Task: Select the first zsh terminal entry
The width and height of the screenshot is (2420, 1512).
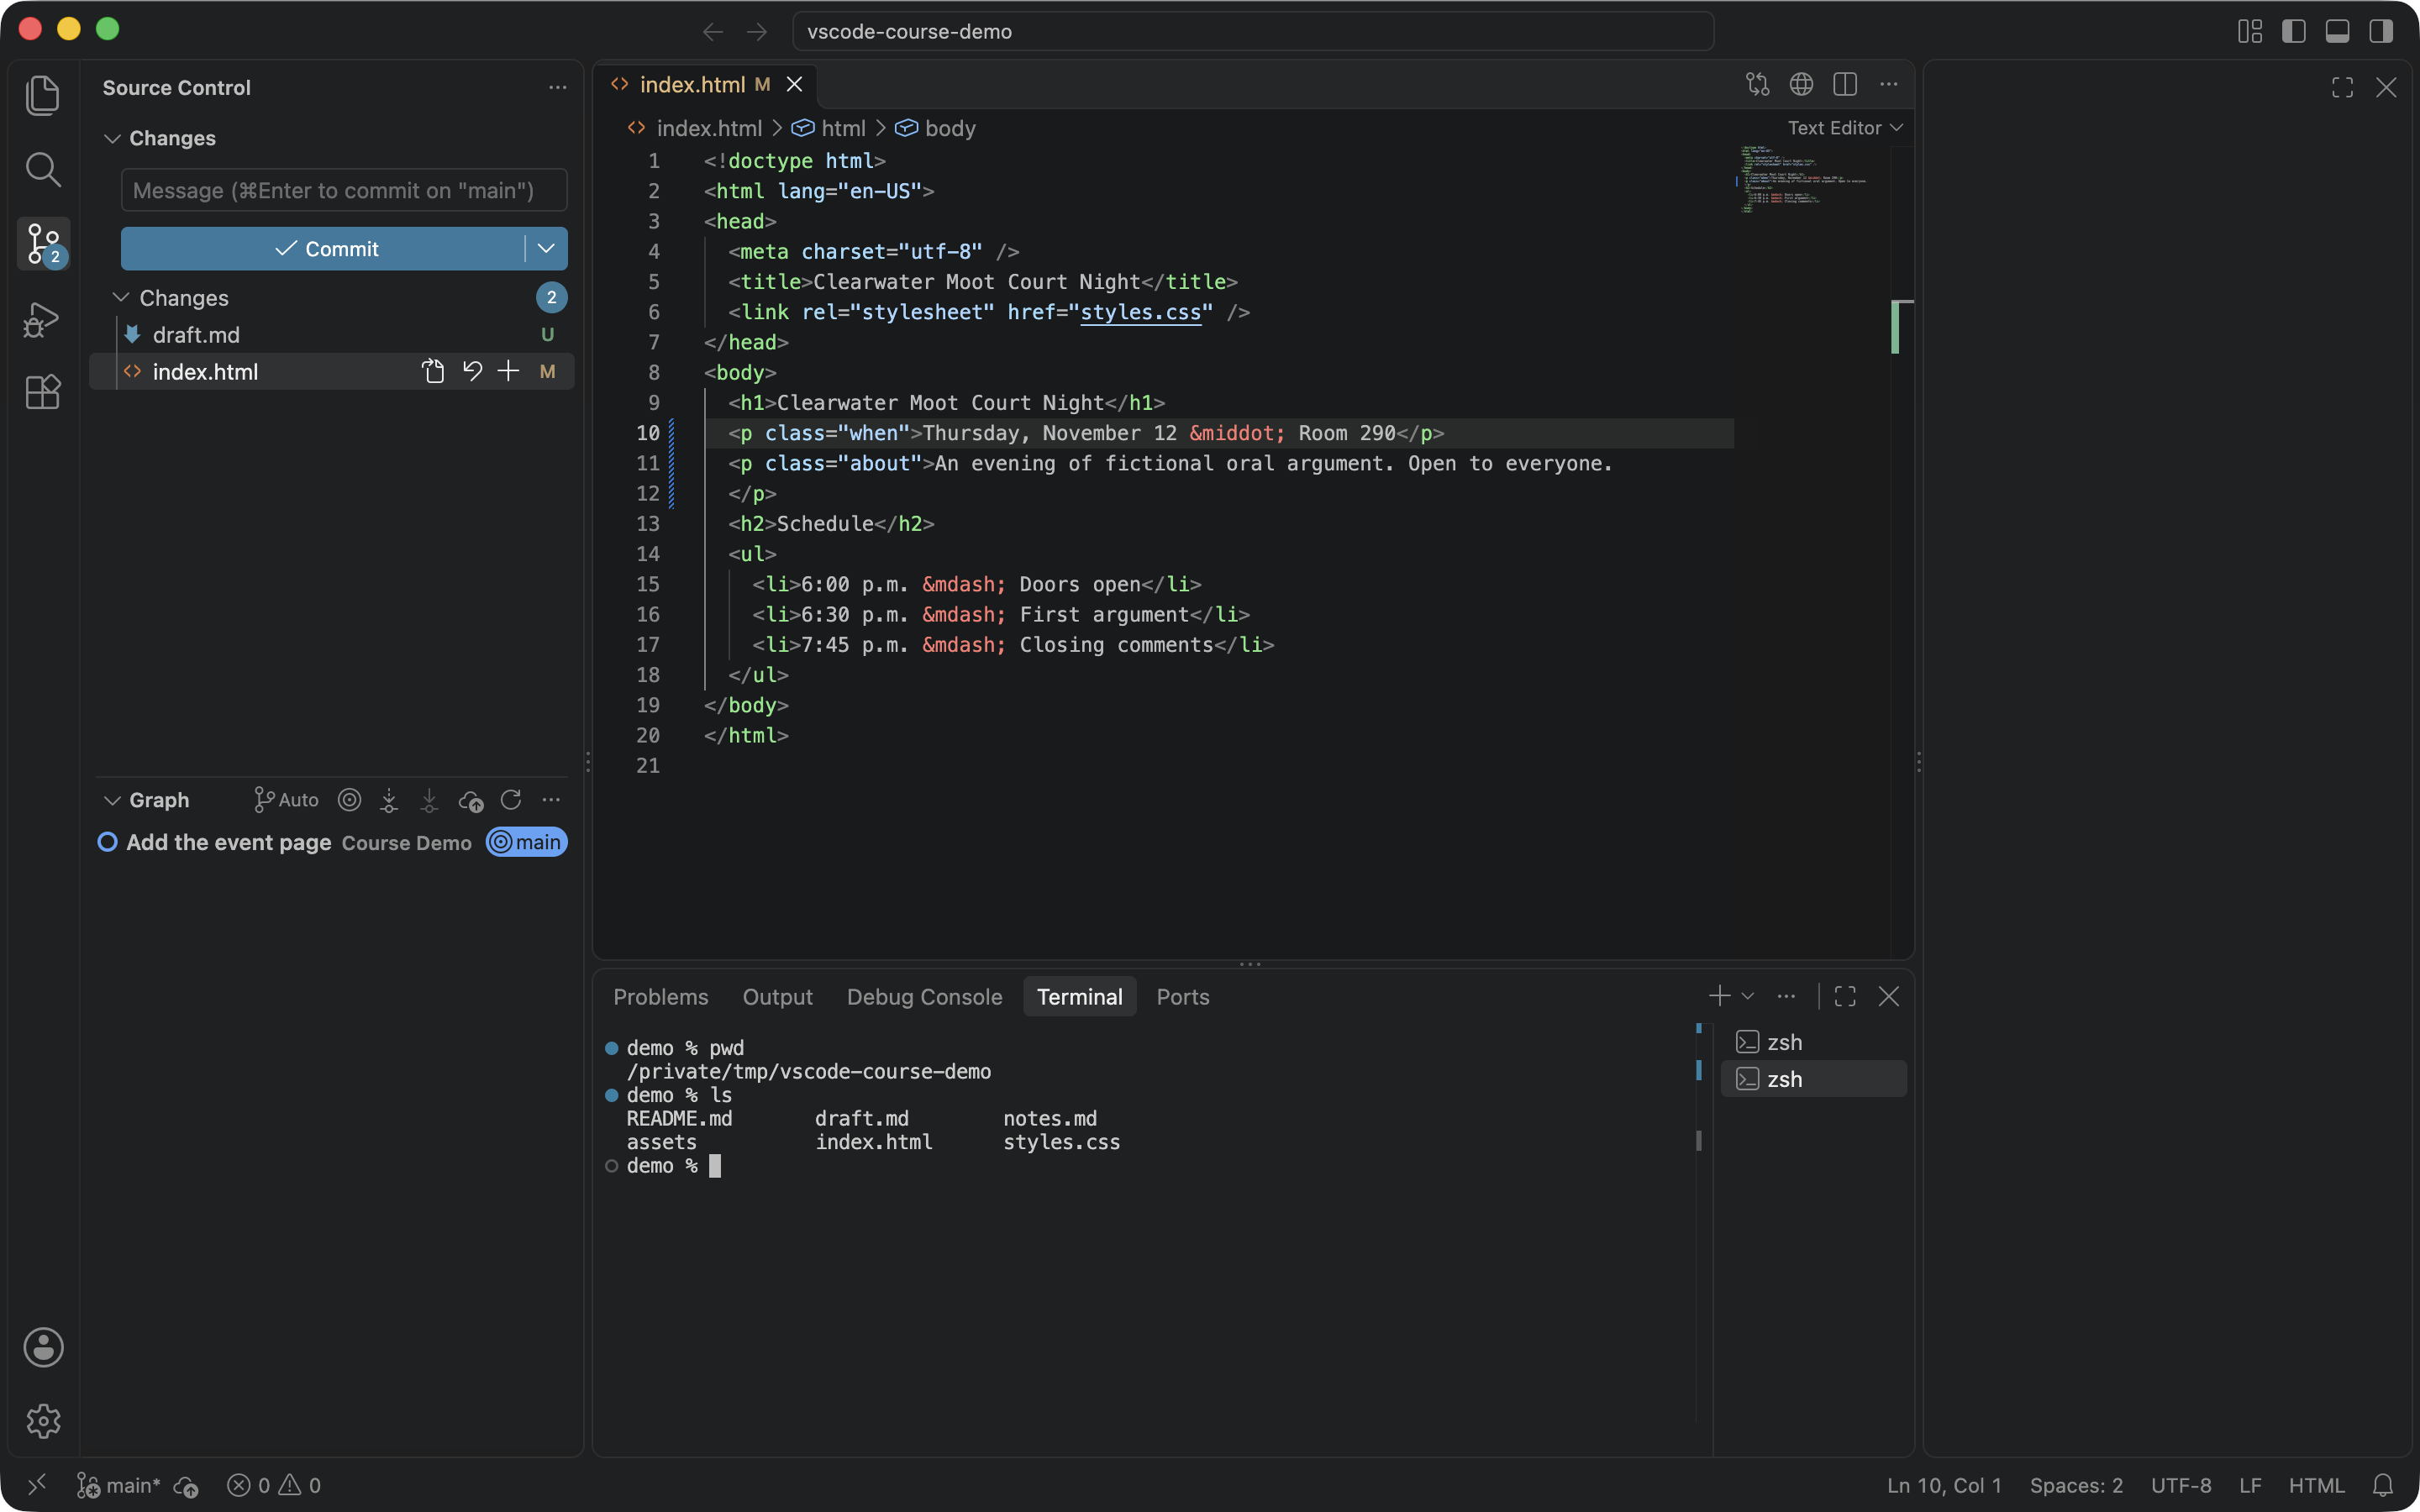Action: [1813, 1042]
